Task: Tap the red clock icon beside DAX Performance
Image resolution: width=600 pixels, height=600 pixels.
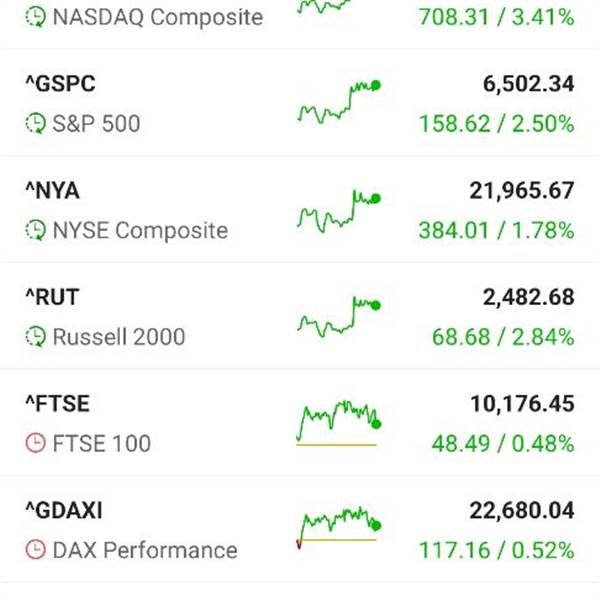Action: 35,550
